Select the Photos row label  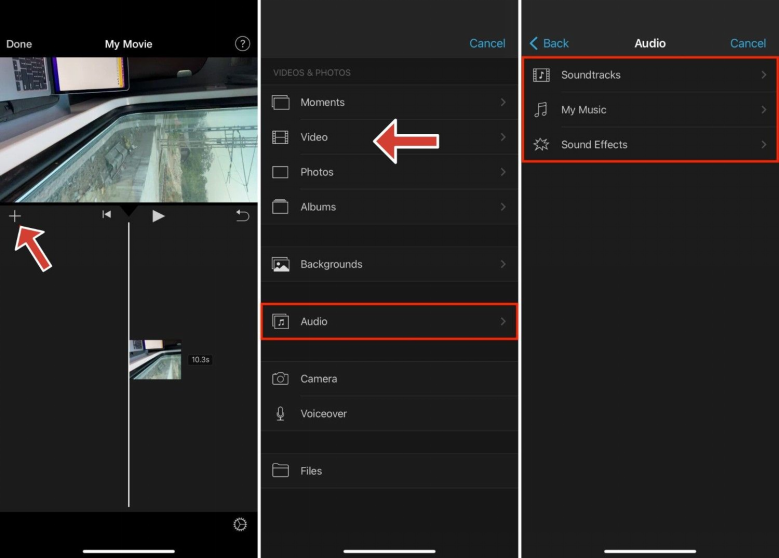[317, 172]
